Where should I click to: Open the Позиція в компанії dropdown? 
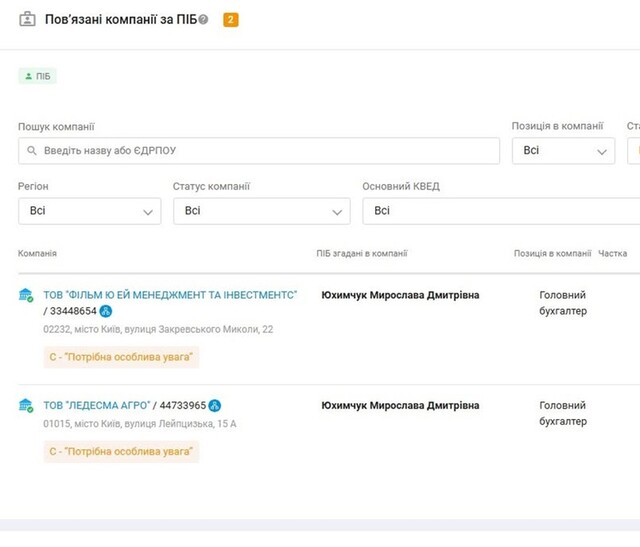563,151
